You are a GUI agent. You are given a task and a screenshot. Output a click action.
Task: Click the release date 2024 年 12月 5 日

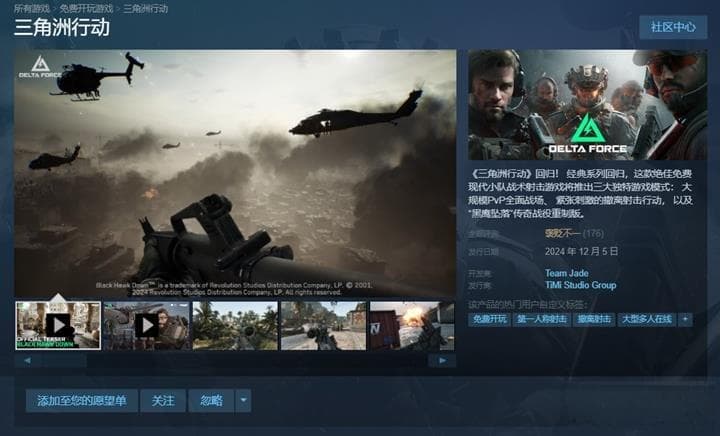pyautogui.click(x=581, y=252)
